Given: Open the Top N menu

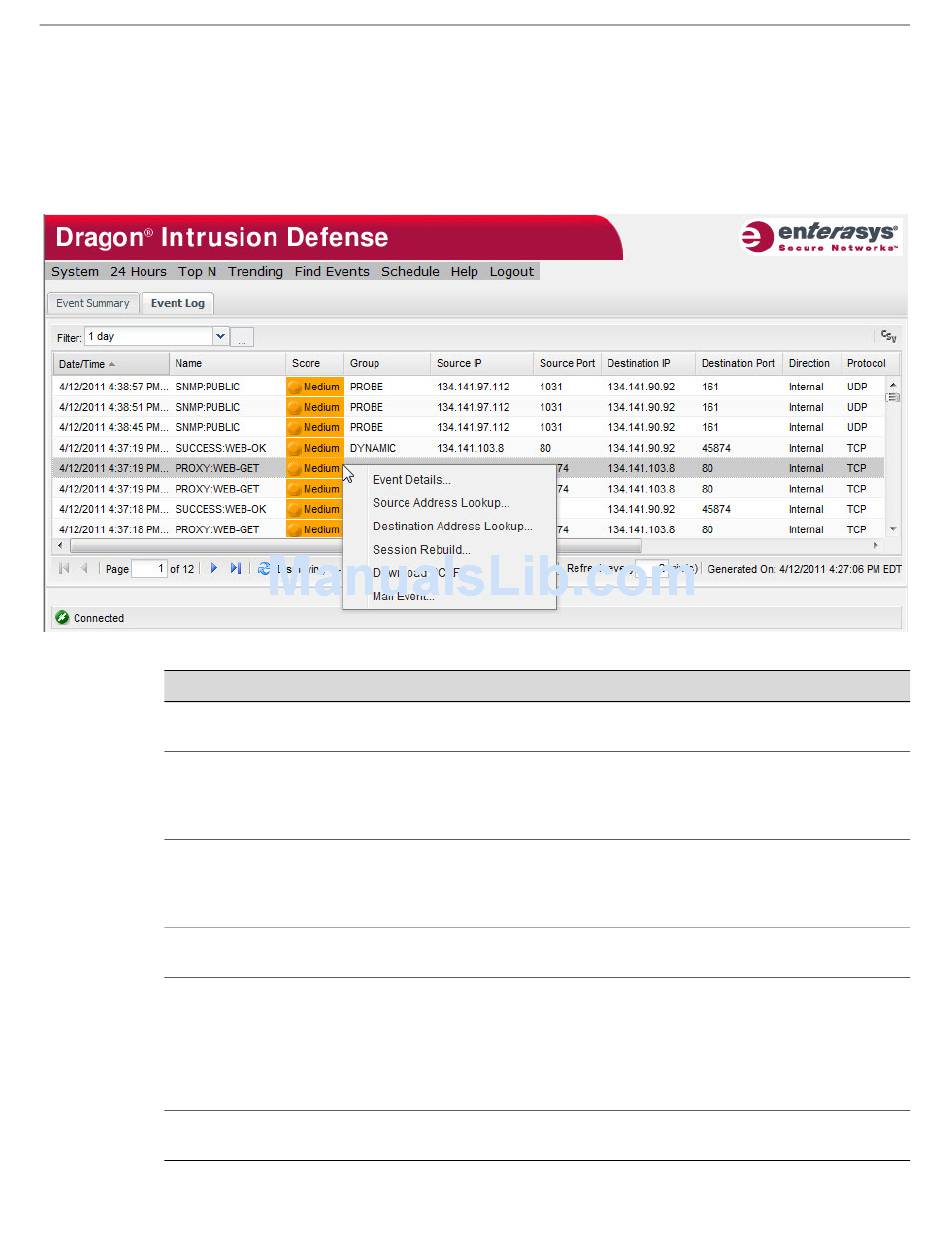Looking at the screenshot, I should 197,271.
